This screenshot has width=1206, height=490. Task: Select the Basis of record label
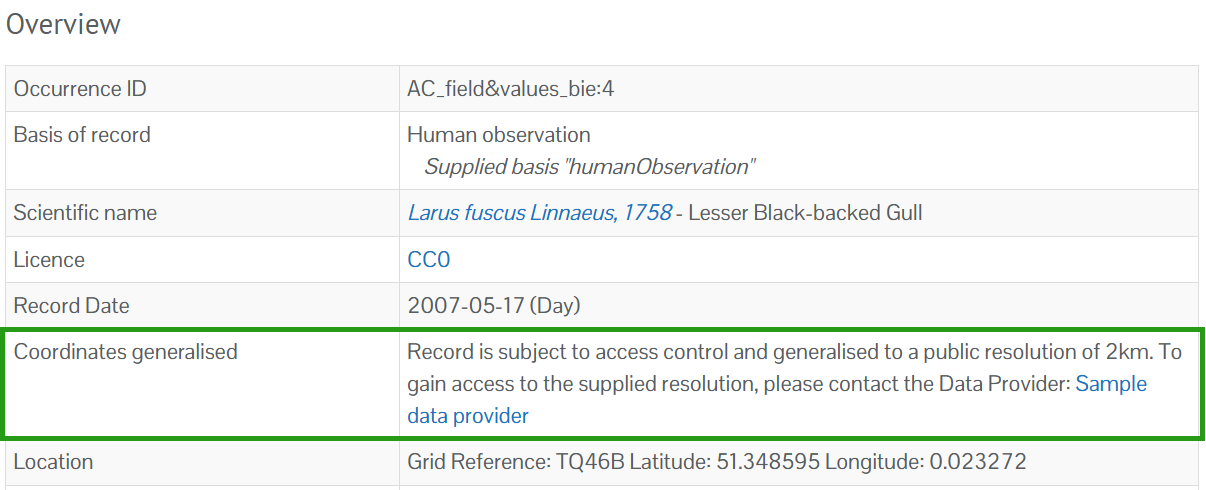coord(82,134)
